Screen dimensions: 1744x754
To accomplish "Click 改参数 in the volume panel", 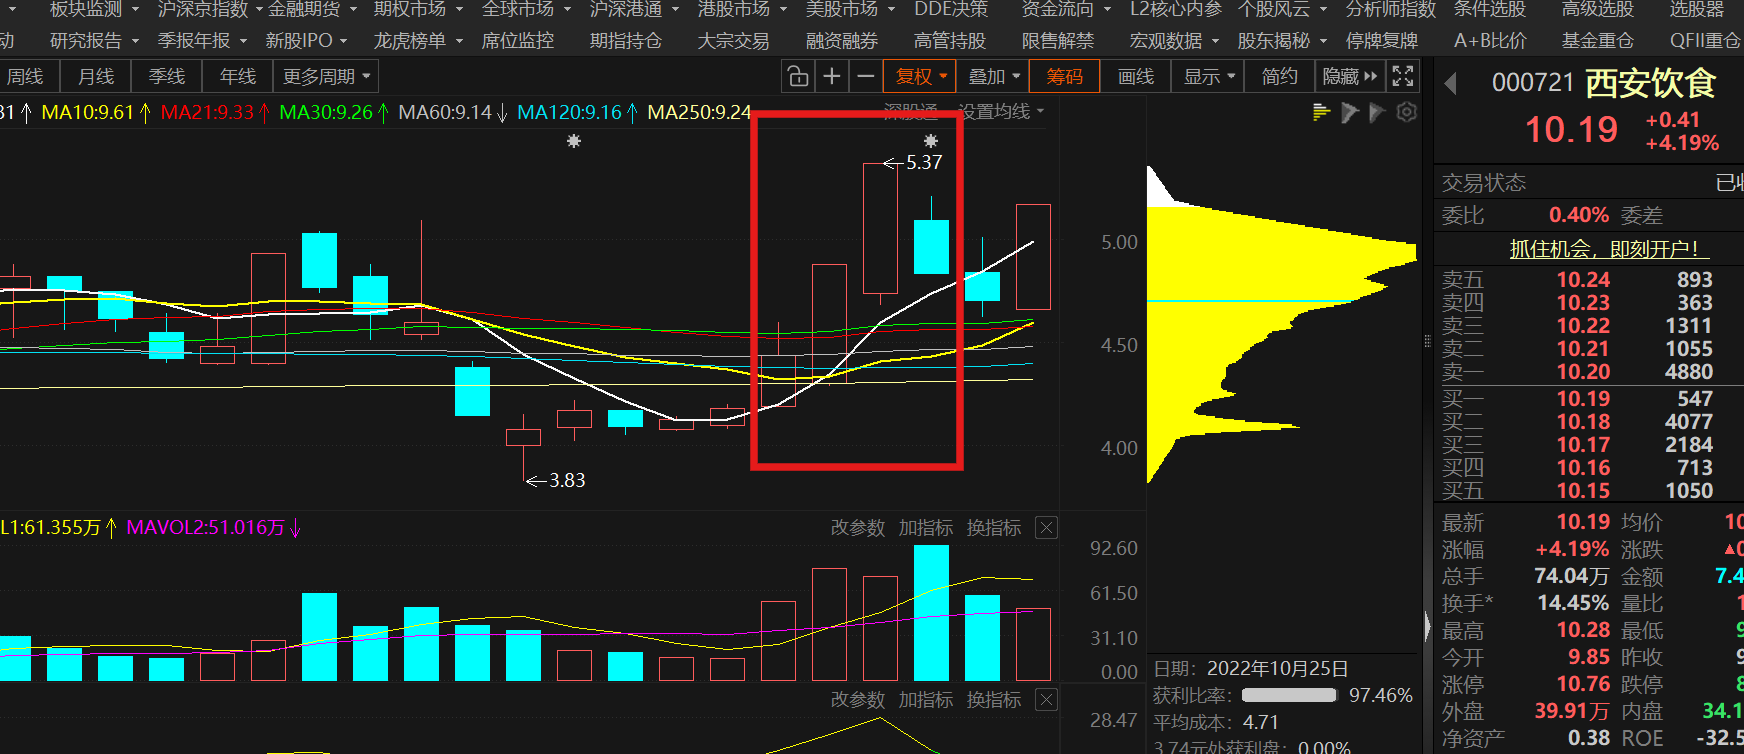I will 858,528.
